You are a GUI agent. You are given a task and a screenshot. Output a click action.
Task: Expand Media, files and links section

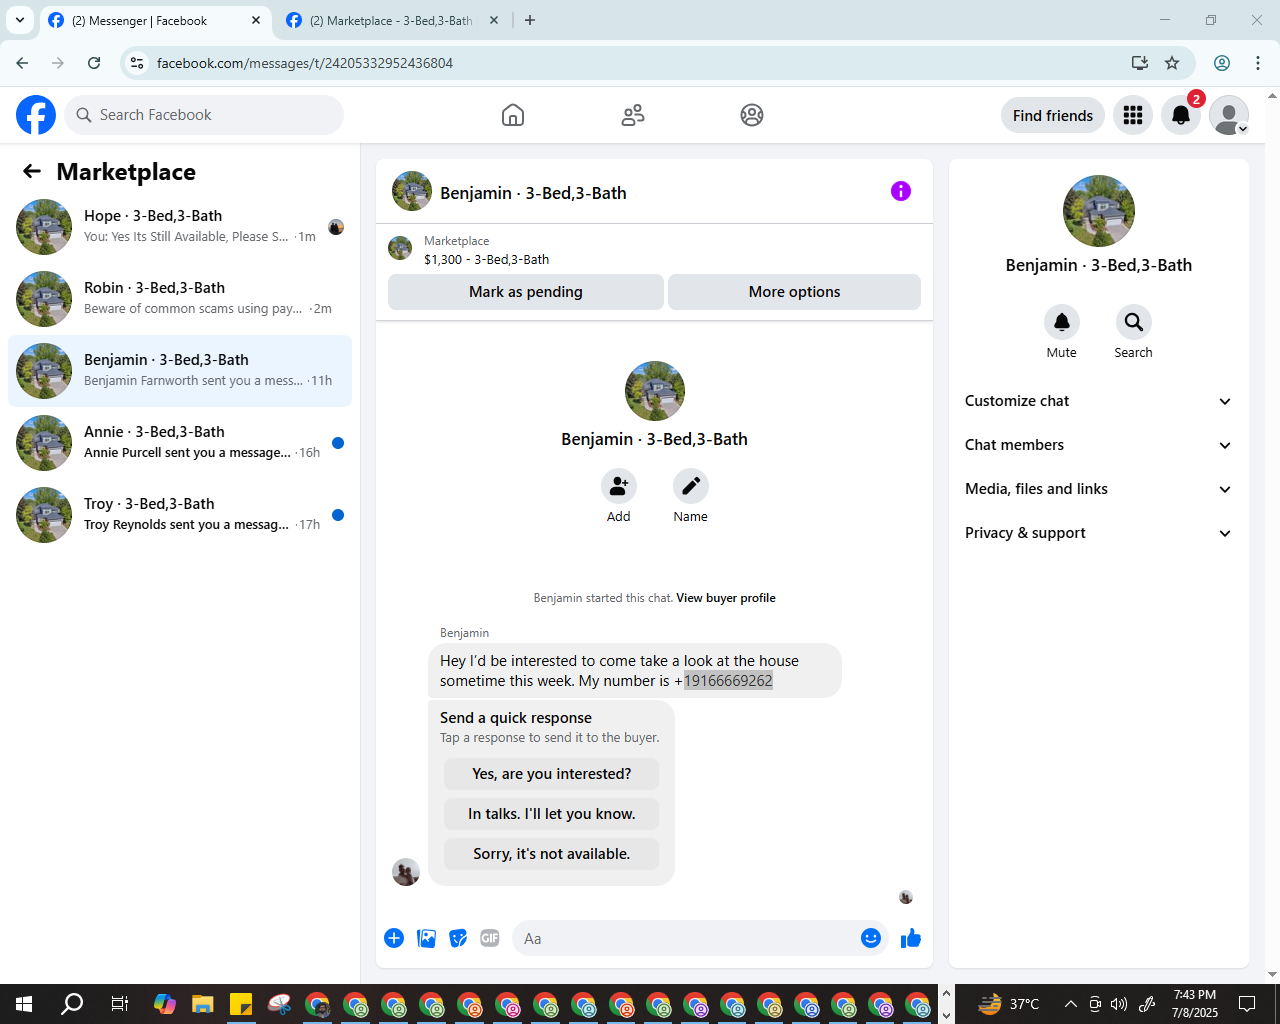1099,489
